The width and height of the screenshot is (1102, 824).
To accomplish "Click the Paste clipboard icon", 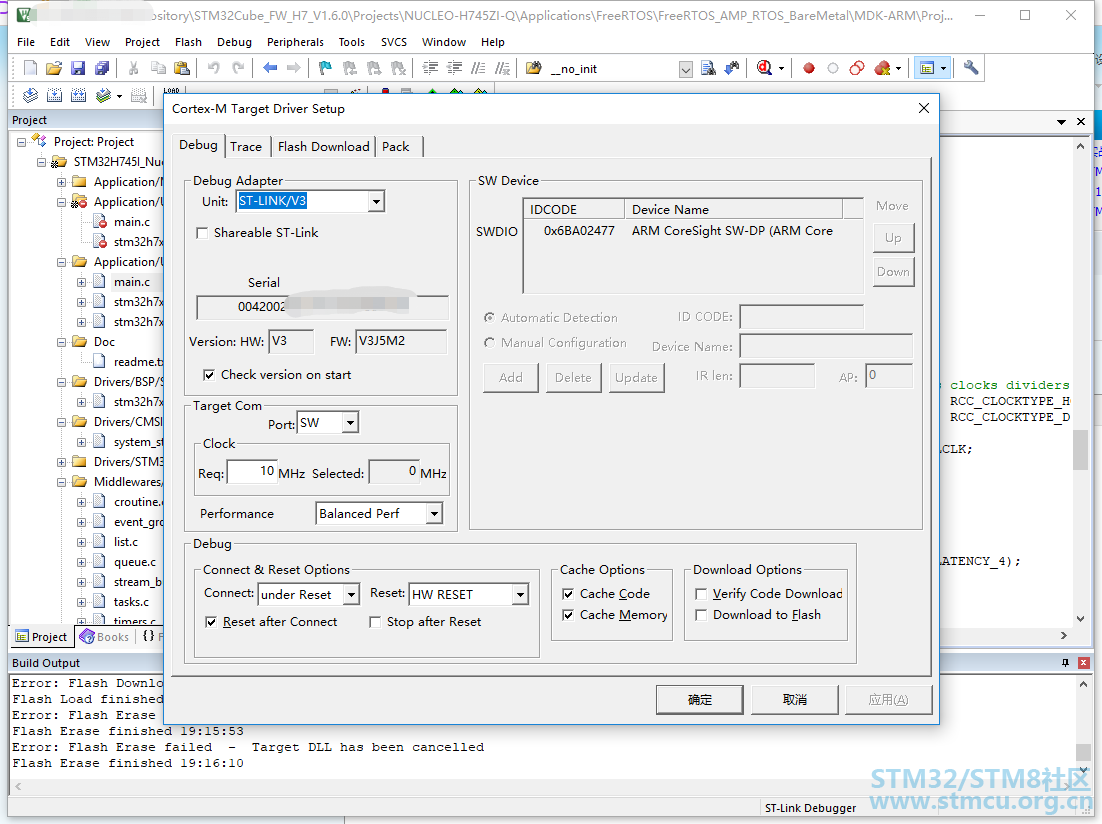I will pos(182,68).
